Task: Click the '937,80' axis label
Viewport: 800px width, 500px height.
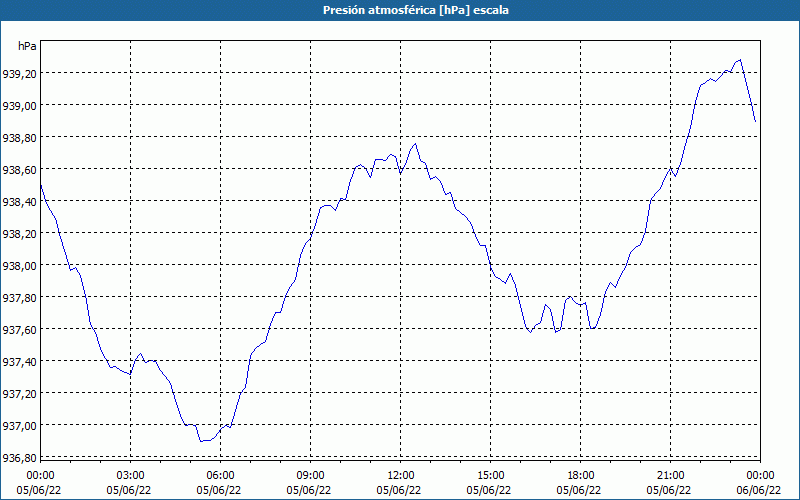Action: pos(19,297)
